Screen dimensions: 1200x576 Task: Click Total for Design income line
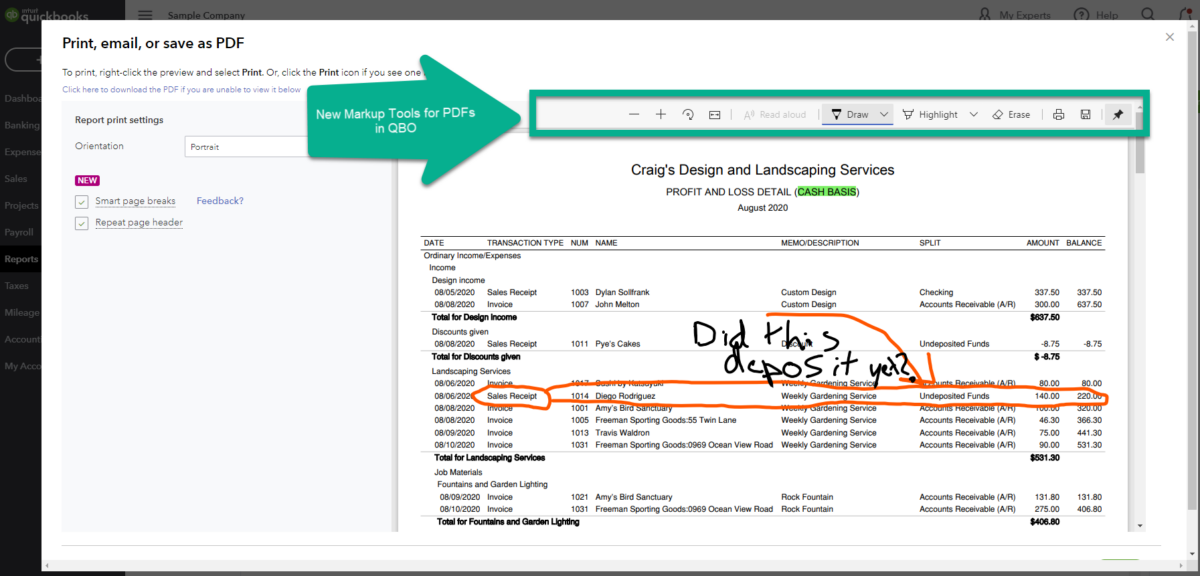(475, 317)
